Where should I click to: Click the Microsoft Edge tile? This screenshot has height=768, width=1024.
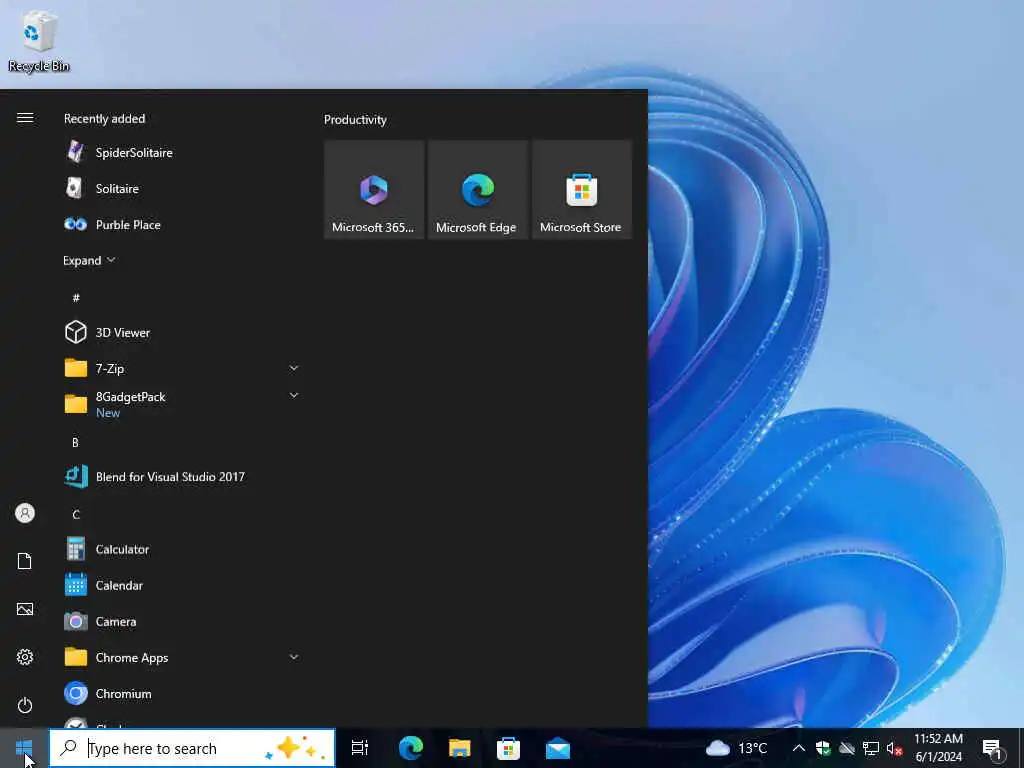point(478,189)
